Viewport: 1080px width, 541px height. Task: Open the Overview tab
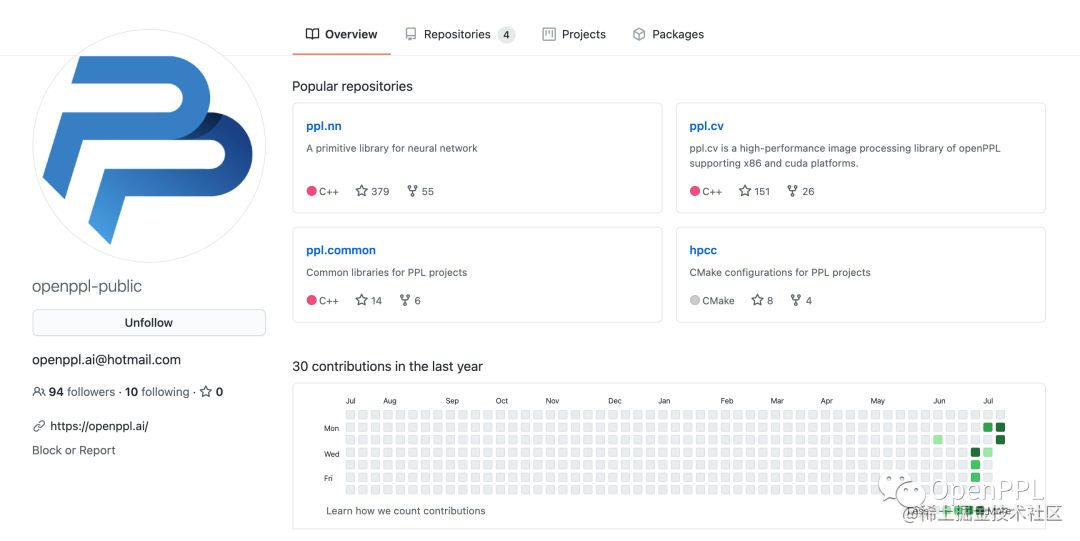[341, 34]
